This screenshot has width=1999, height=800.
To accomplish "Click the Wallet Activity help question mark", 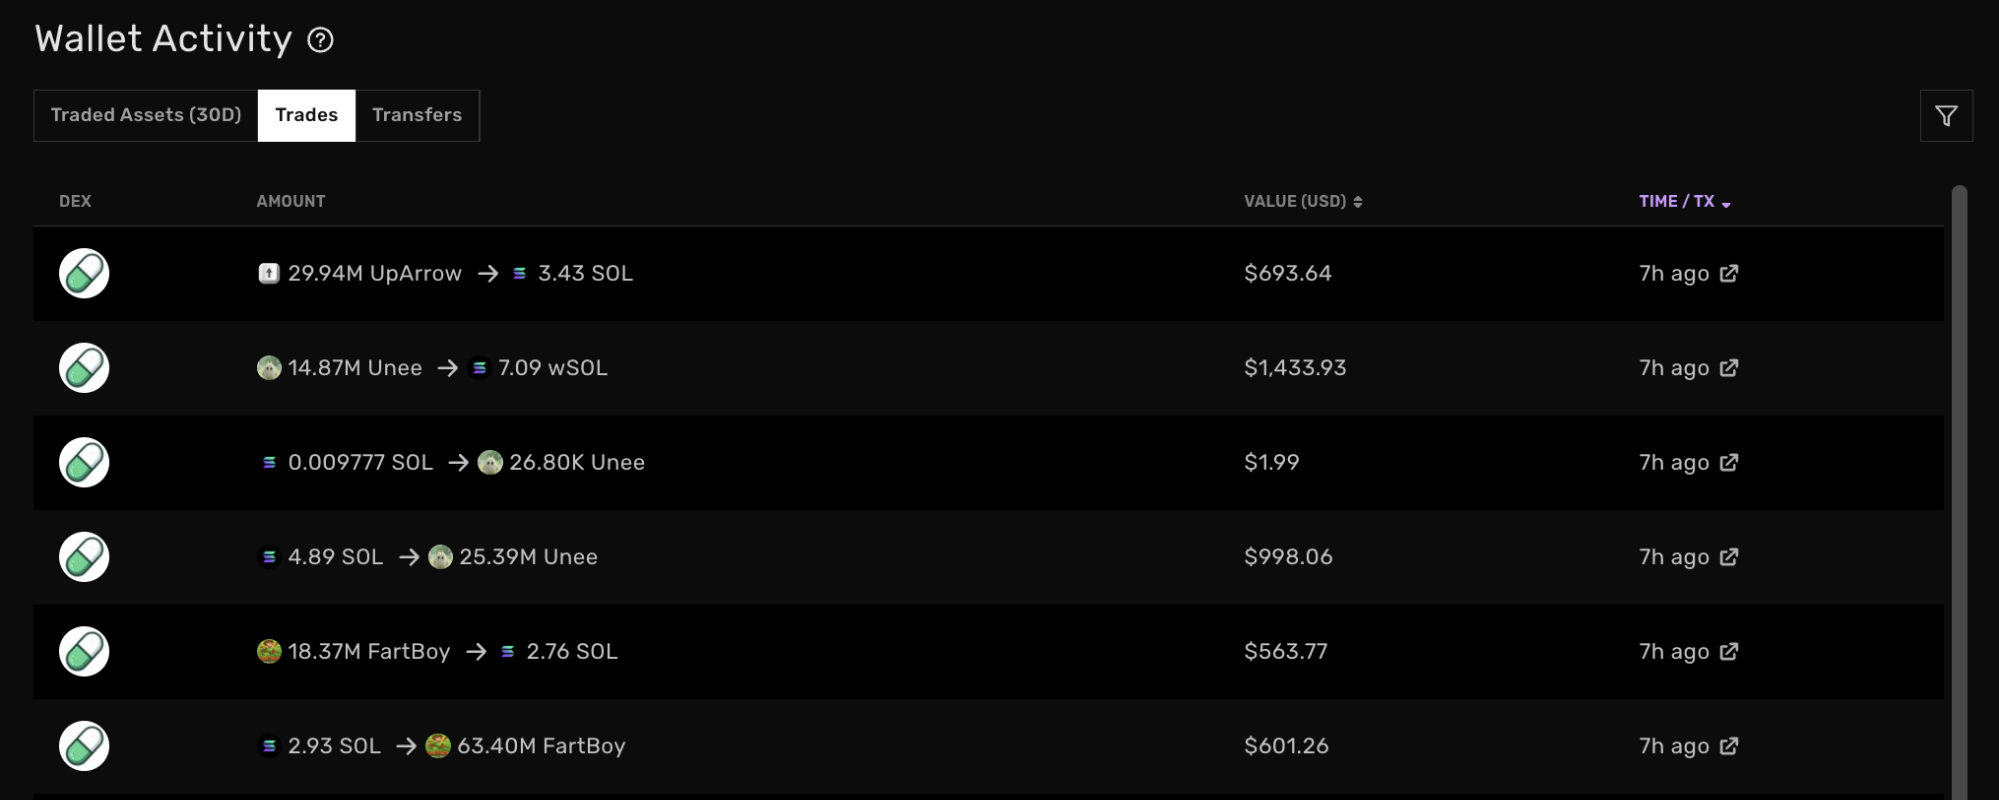I will click(320, 40).
